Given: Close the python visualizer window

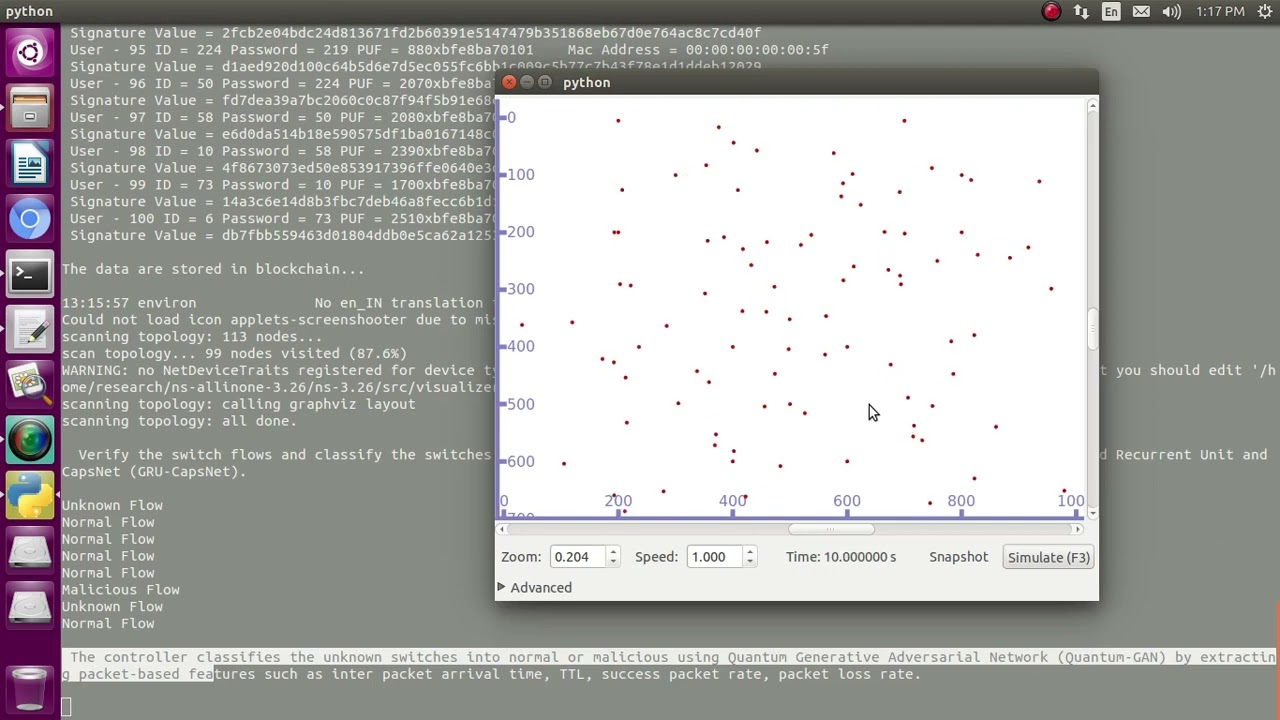Looking at the screenshot, I should (x=509, y=82).
